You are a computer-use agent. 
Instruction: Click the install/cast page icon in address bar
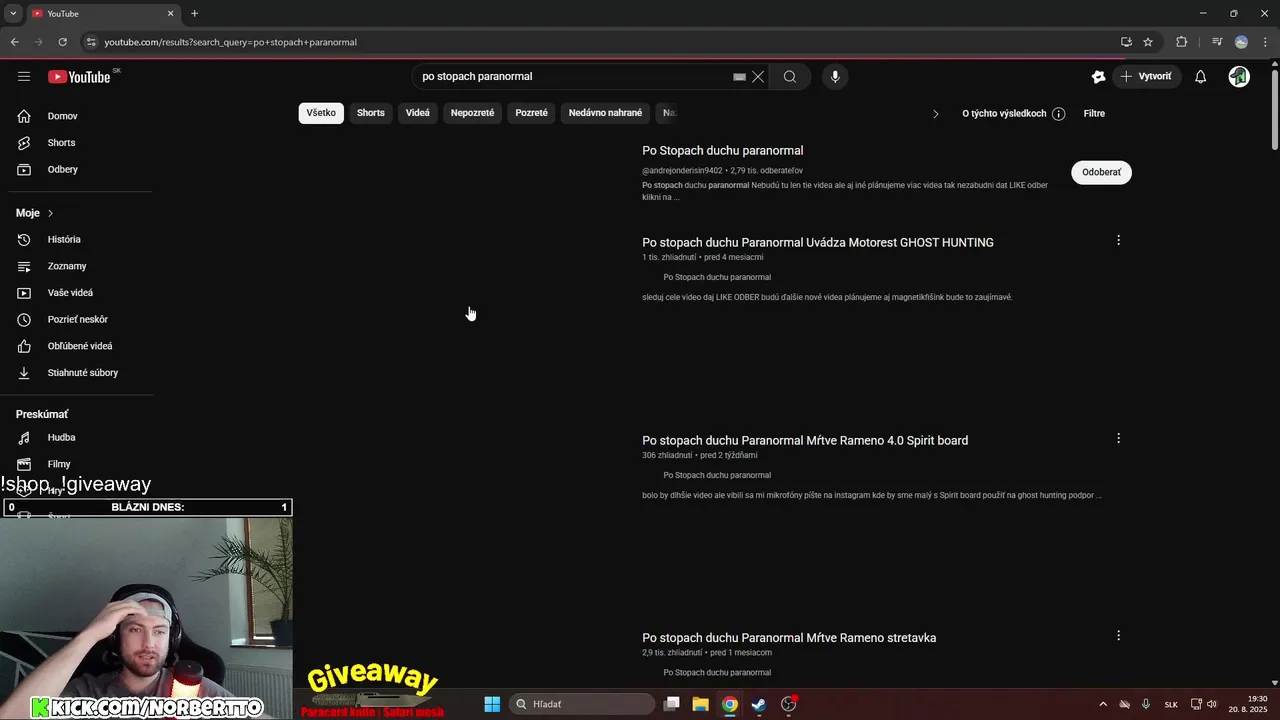(1126, 42)
